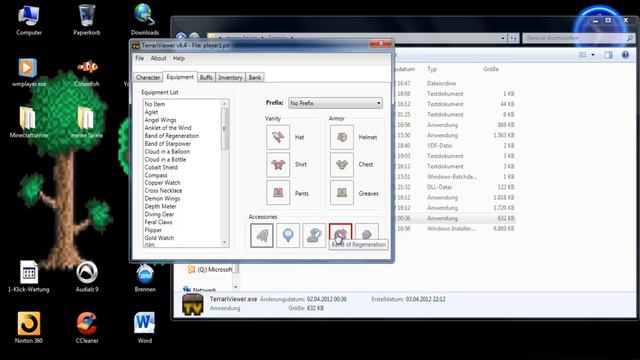
Task: Open the Minecraftserver folder icon
Action: coord(29,122)
